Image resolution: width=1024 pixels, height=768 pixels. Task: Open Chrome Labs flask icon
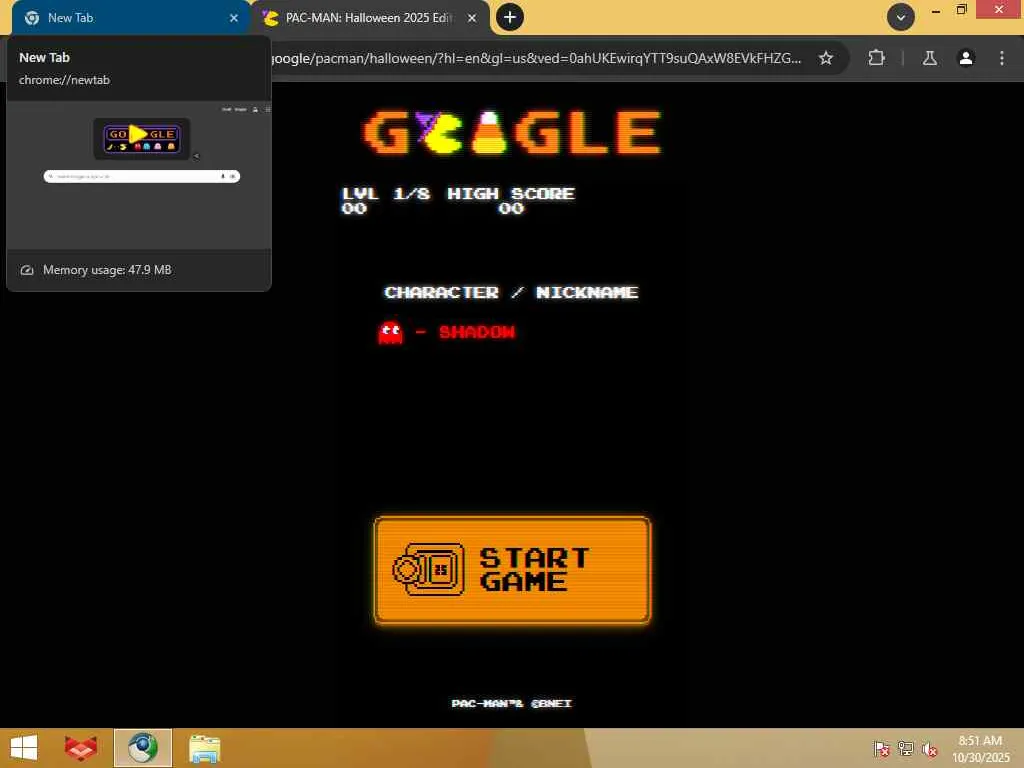click(929, 58)
